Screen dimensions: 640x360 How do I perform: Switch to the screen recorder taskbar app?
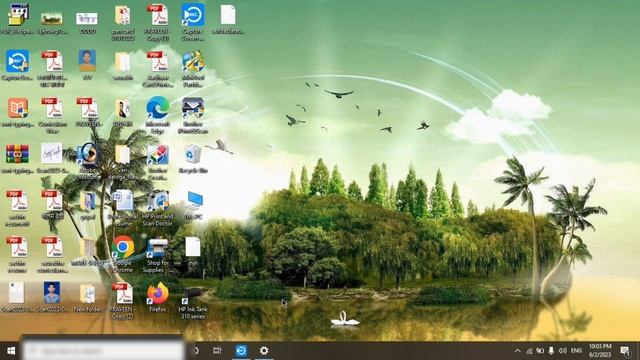coord(241,351)
